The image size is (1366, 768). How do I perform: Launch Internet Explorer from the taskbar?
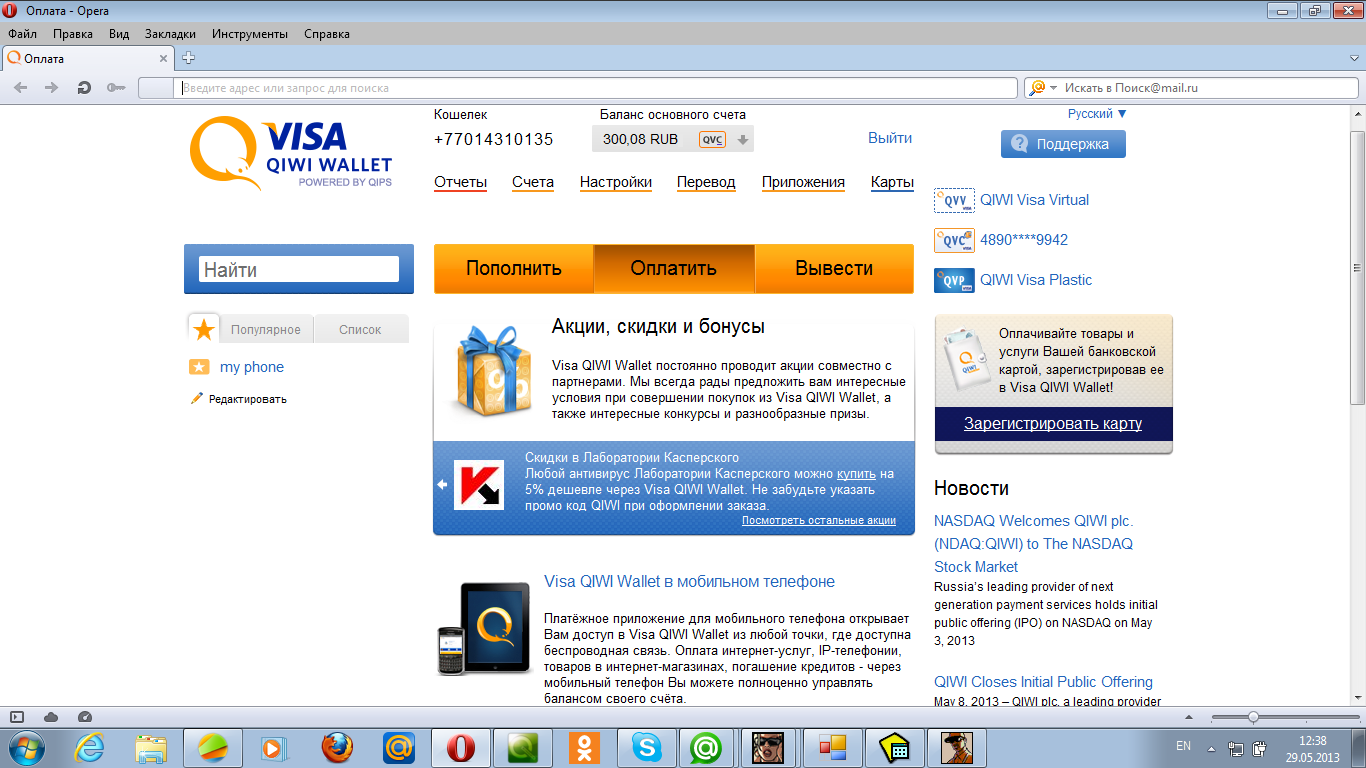(x=88, y=747)
